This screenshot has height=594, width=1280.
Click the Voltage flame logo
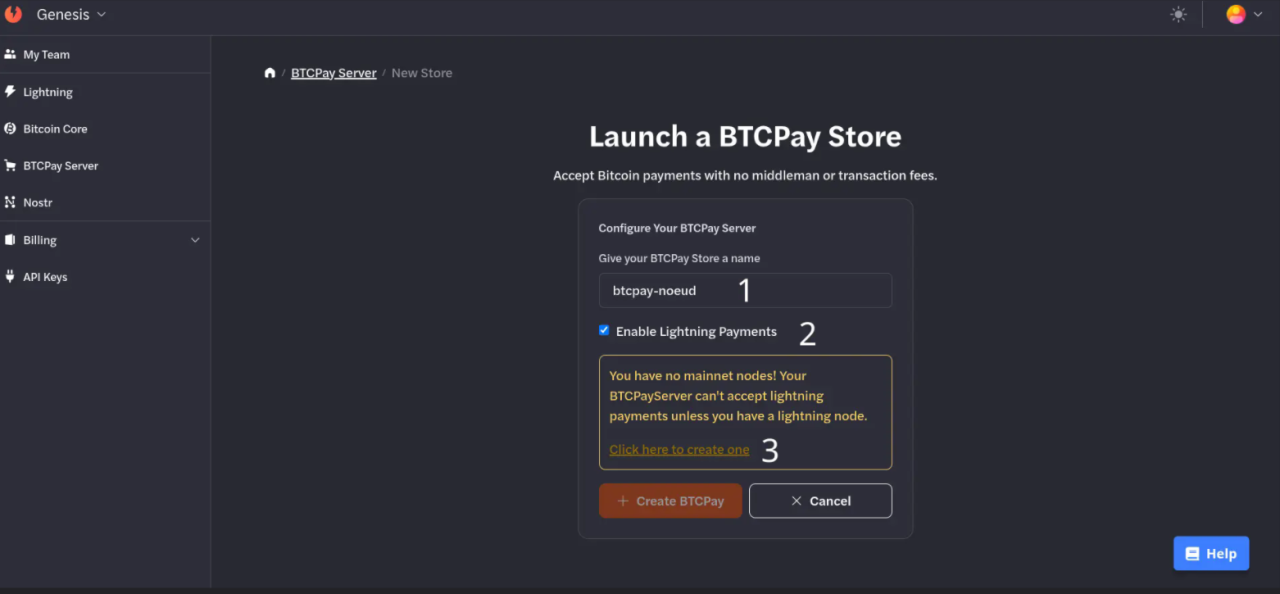coord(13,14)
